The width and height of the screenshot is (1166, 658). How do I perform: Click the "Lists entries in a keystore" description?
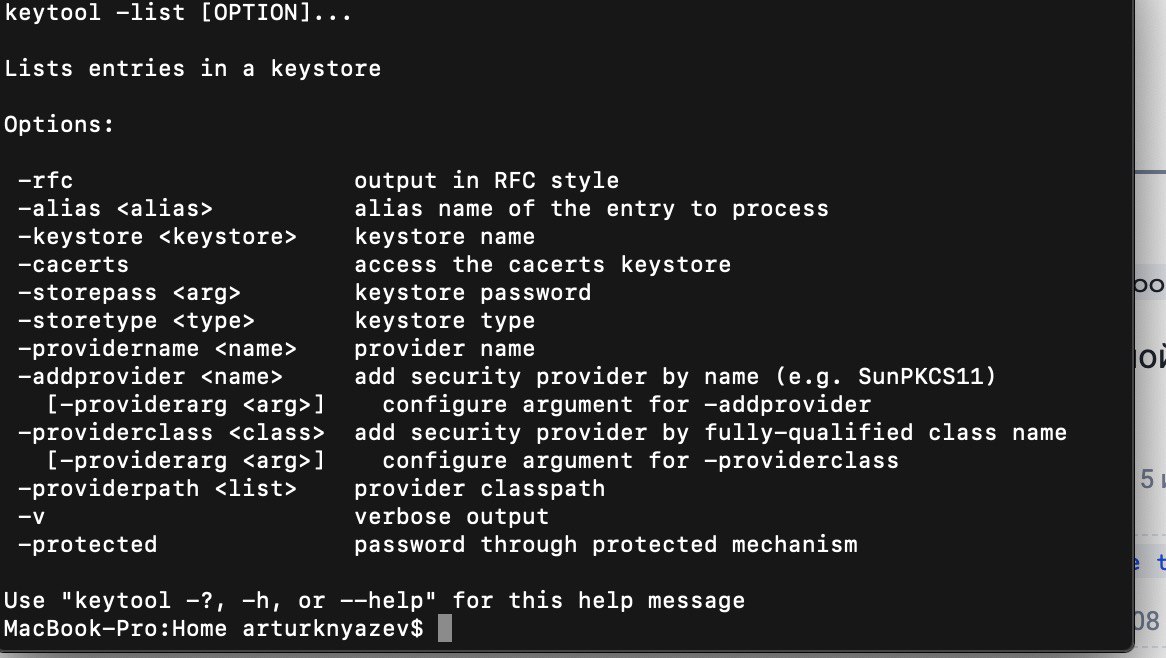pyautogui.click(x=192, y=69)
